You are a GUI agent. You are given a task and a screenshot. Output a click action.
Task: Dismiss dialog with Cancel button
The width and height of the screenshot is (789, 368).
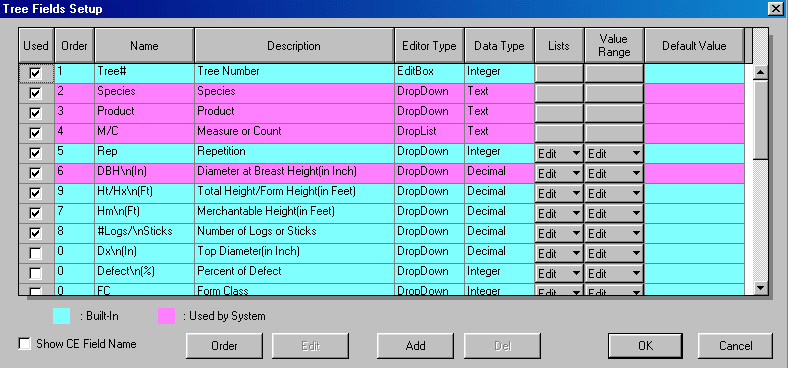point(736,346)
